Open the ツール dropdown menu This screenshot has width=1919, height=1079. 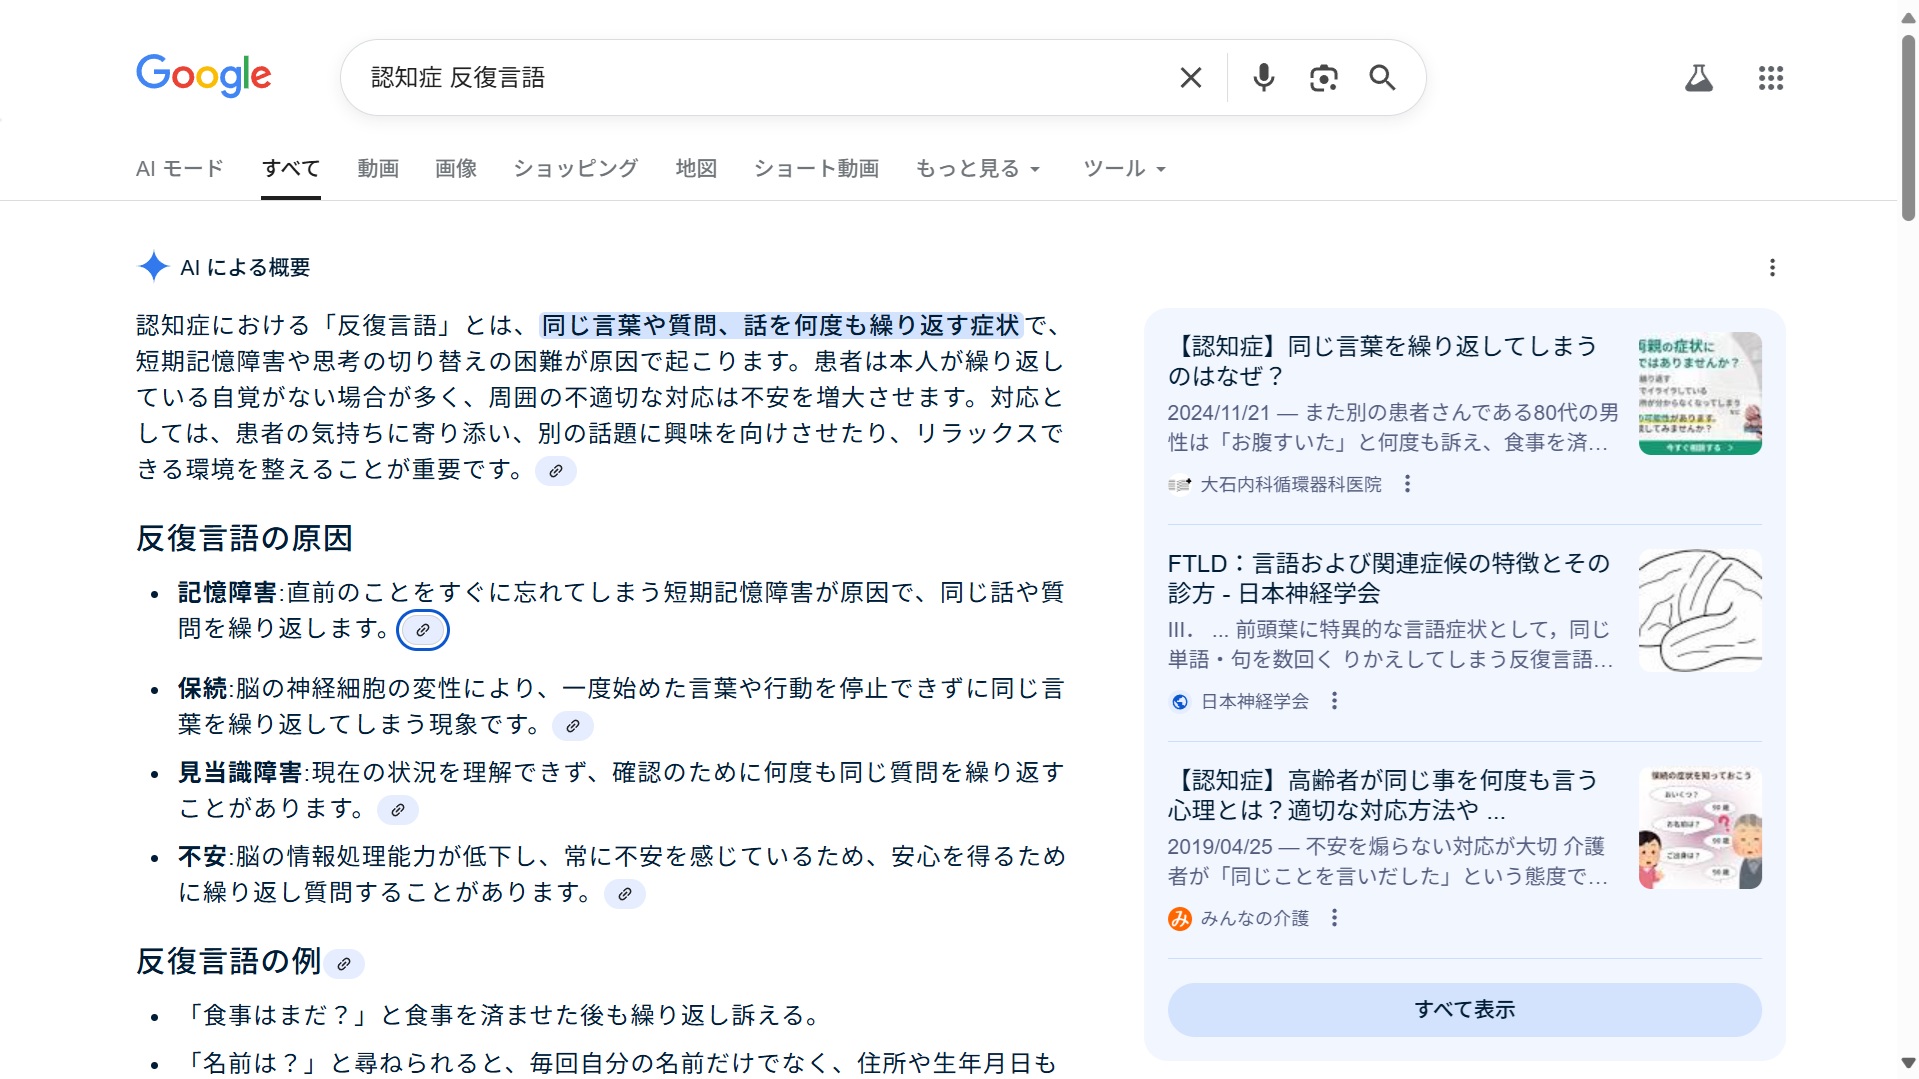click(1124, 169)
